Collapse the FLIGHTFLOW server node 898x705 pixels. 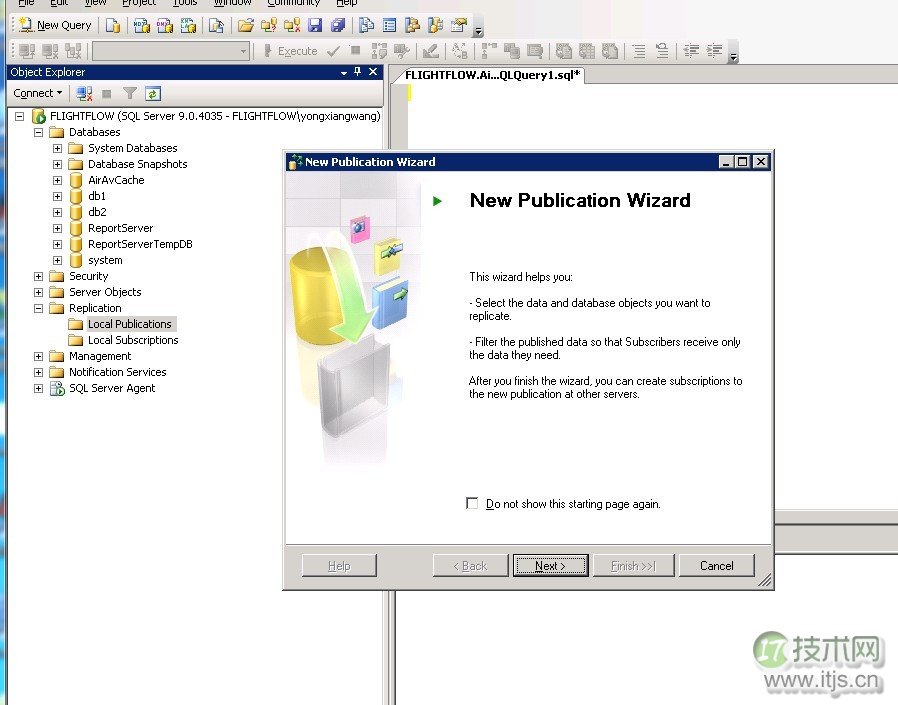pos(19,116)
